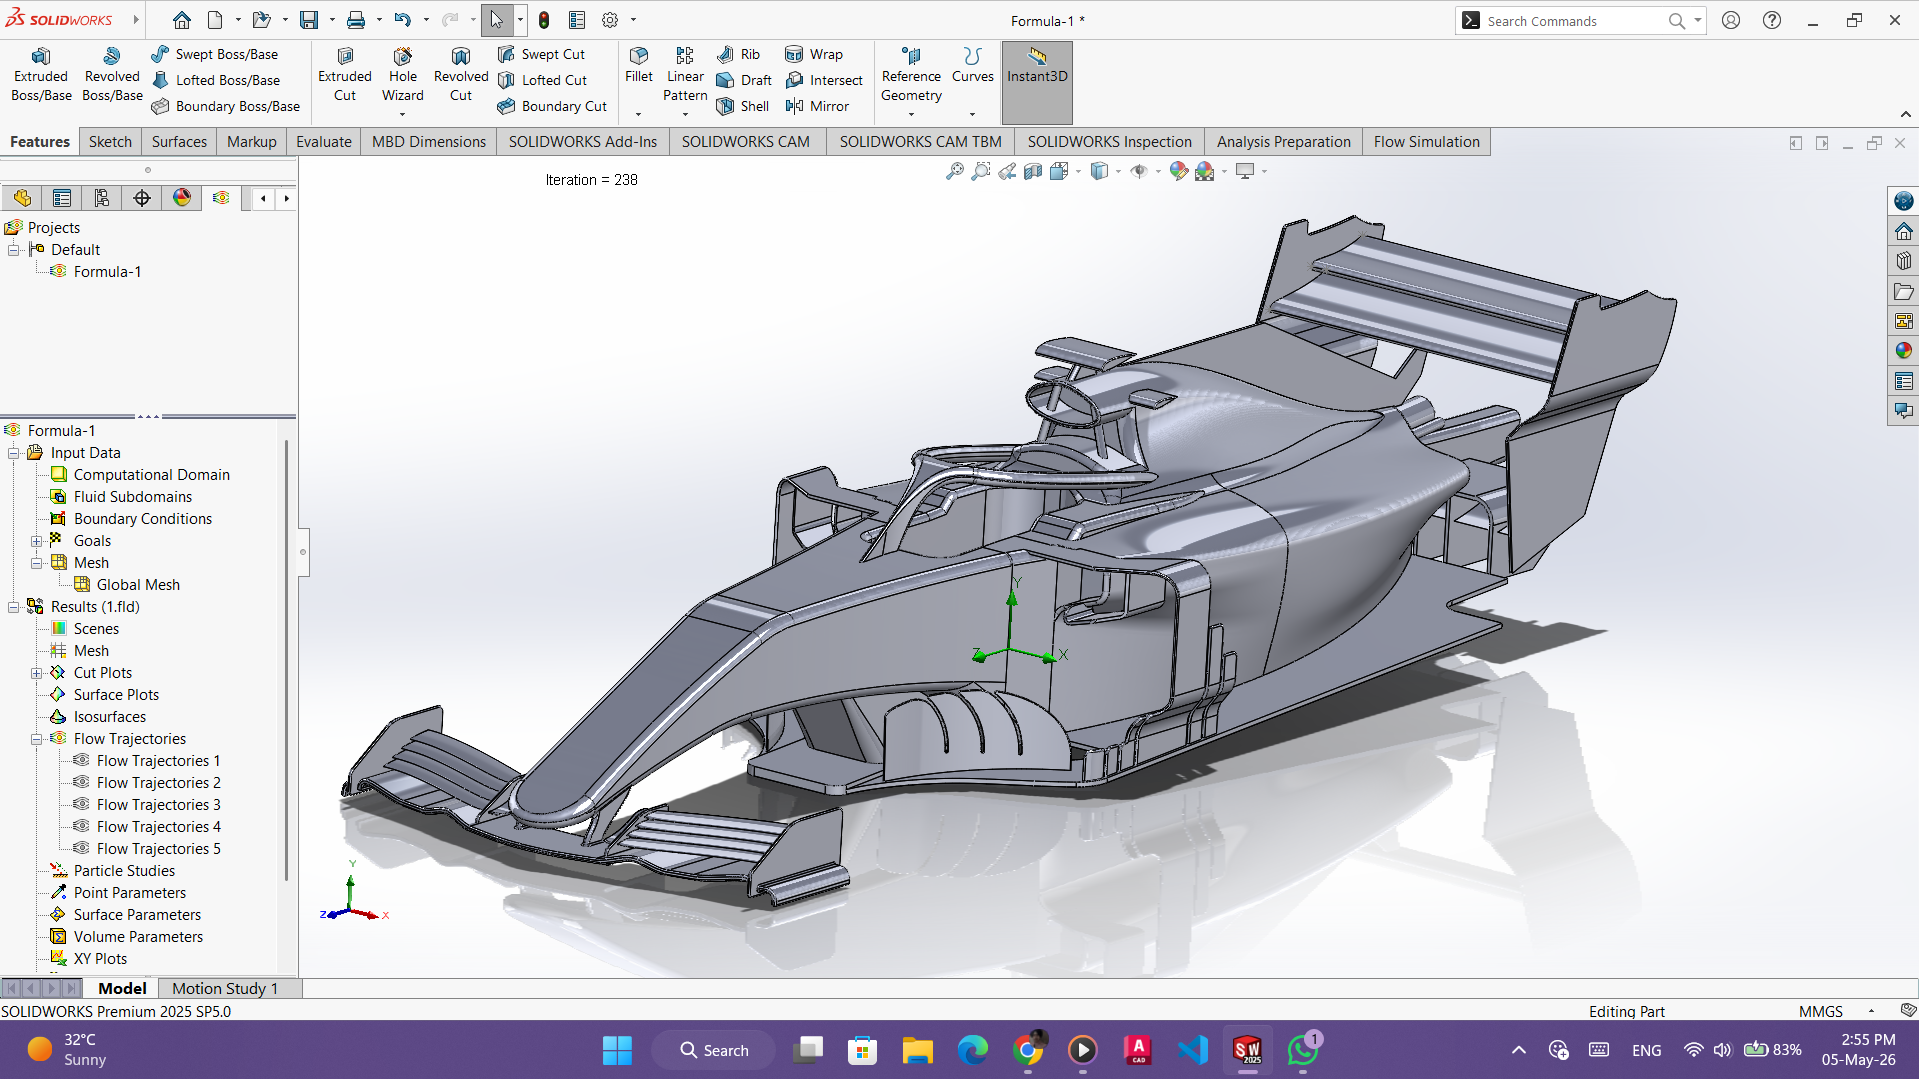Open the Edit Appearance color ball
Screen dimensions: 1919x1079
click(x=1179, y=171)
